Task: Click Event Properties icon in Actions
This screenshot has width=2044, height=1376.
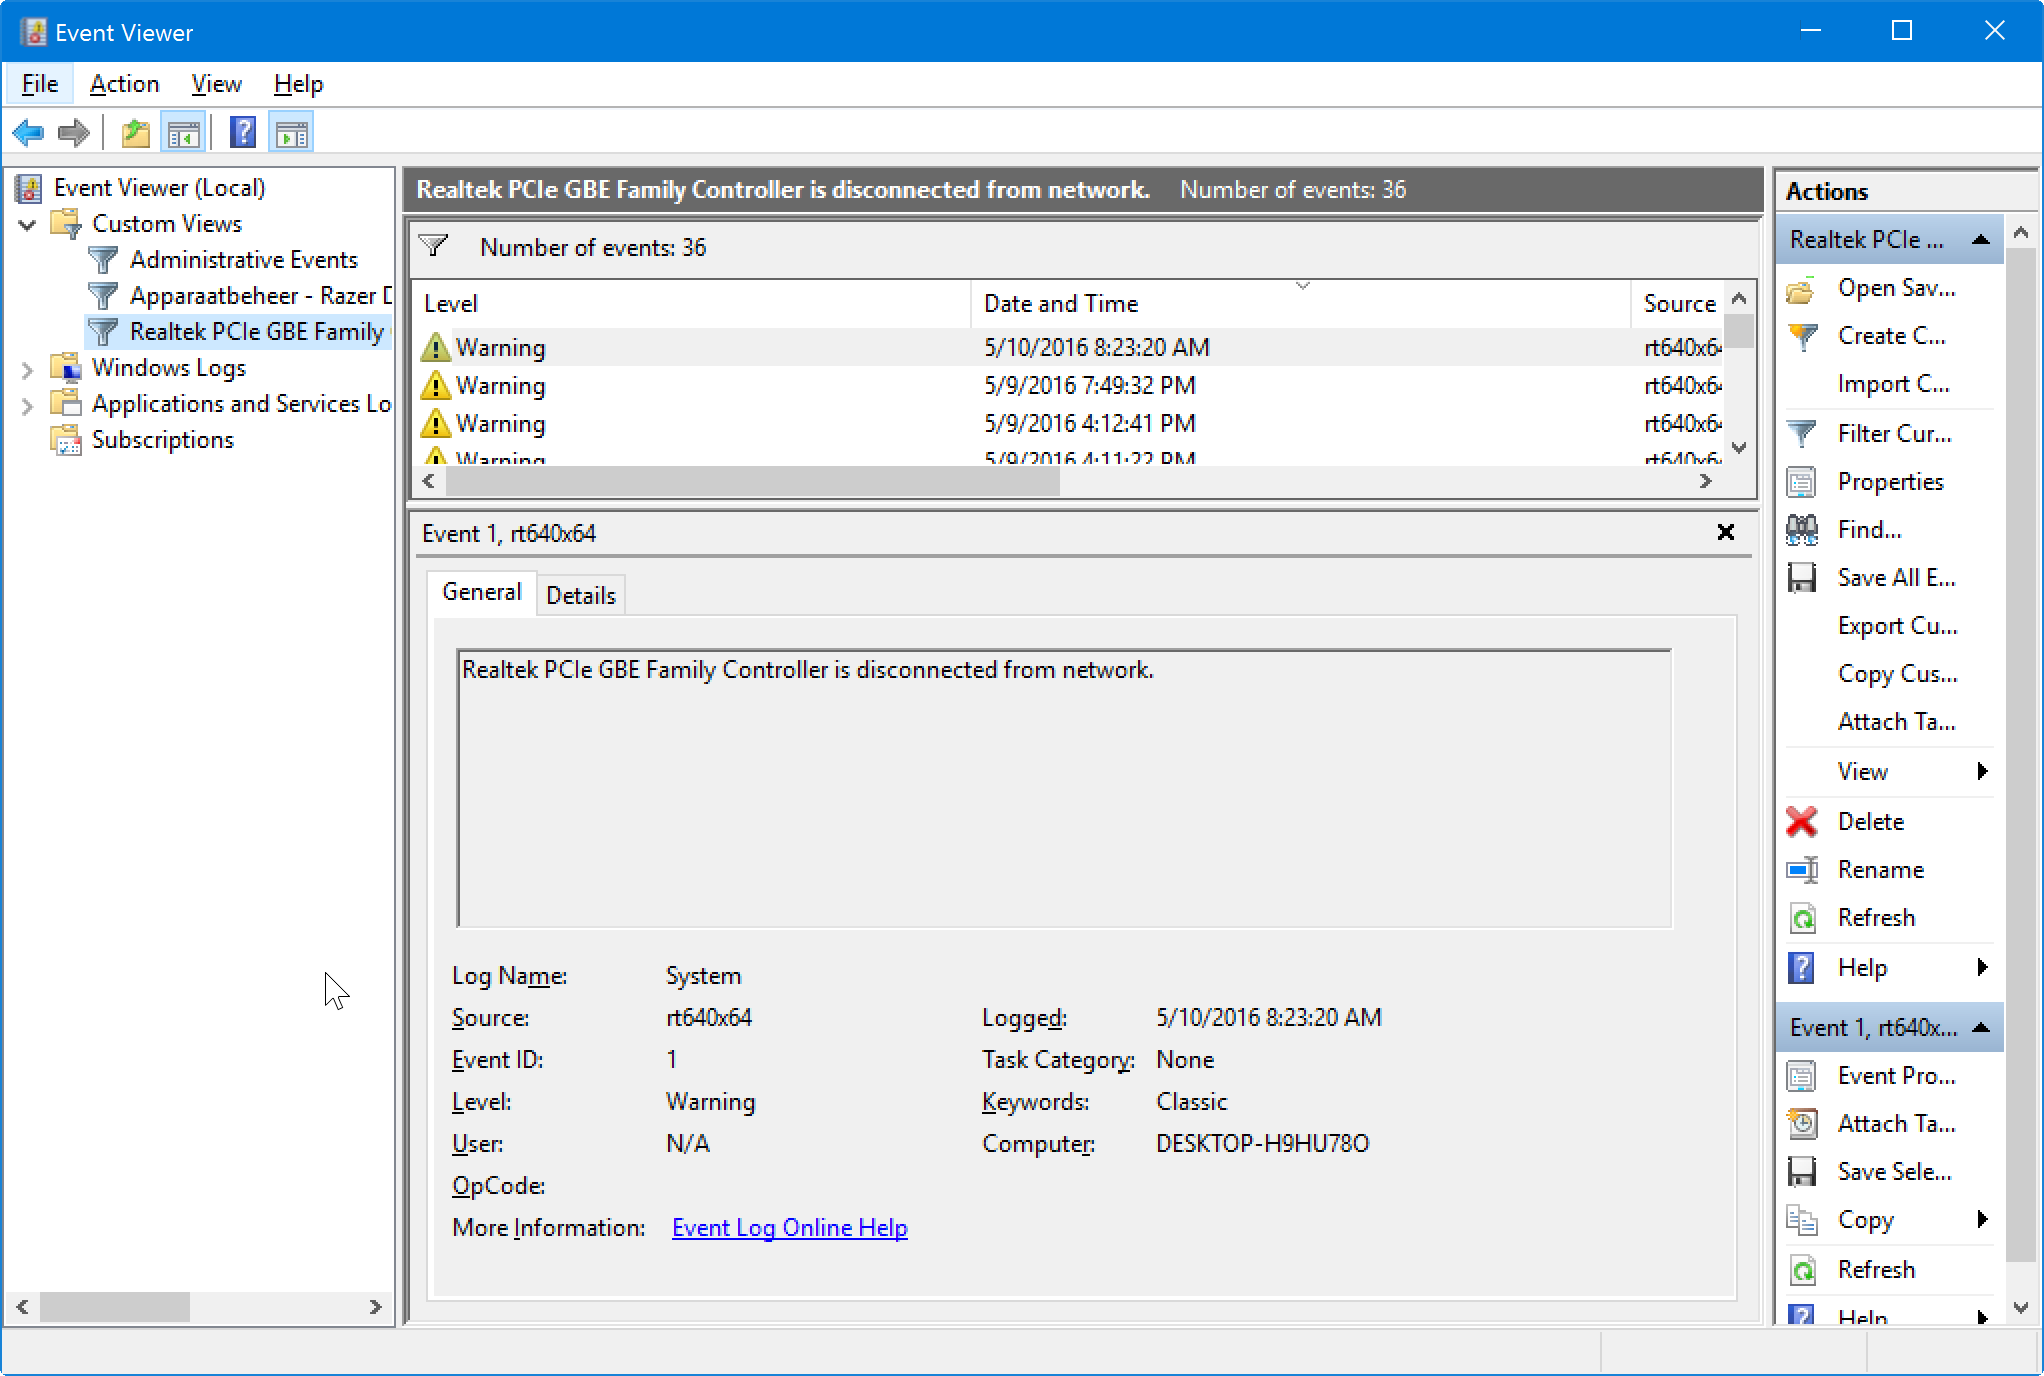Action: click(1801, 1076)
